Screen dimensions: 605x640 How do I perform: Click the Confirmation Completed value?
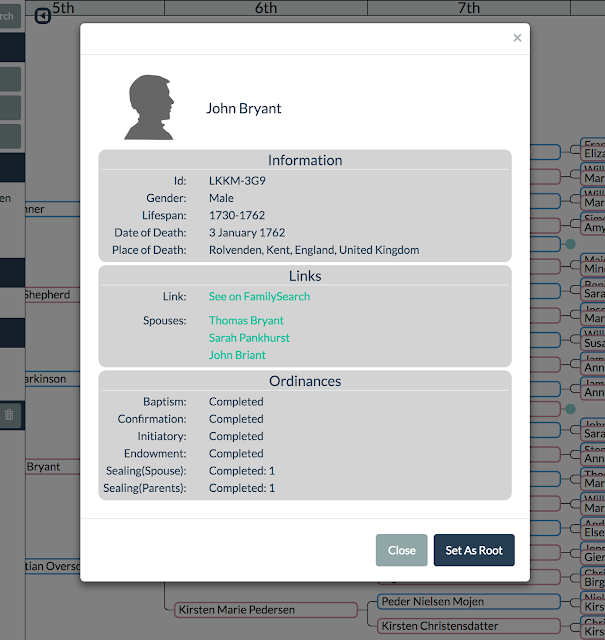pos(236,419)
